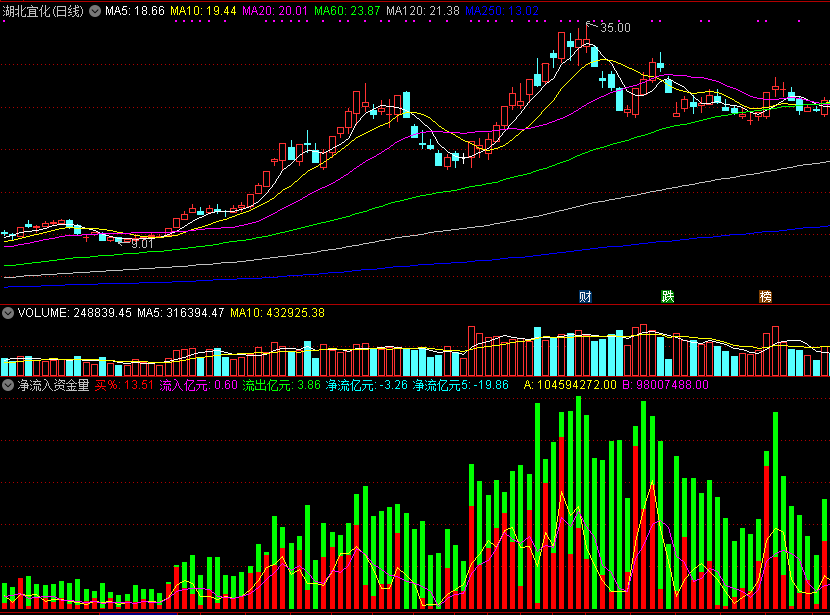Click the 跌 event marker icon
The height and width of the screenshot is (615, 830).
pos(667,296)
